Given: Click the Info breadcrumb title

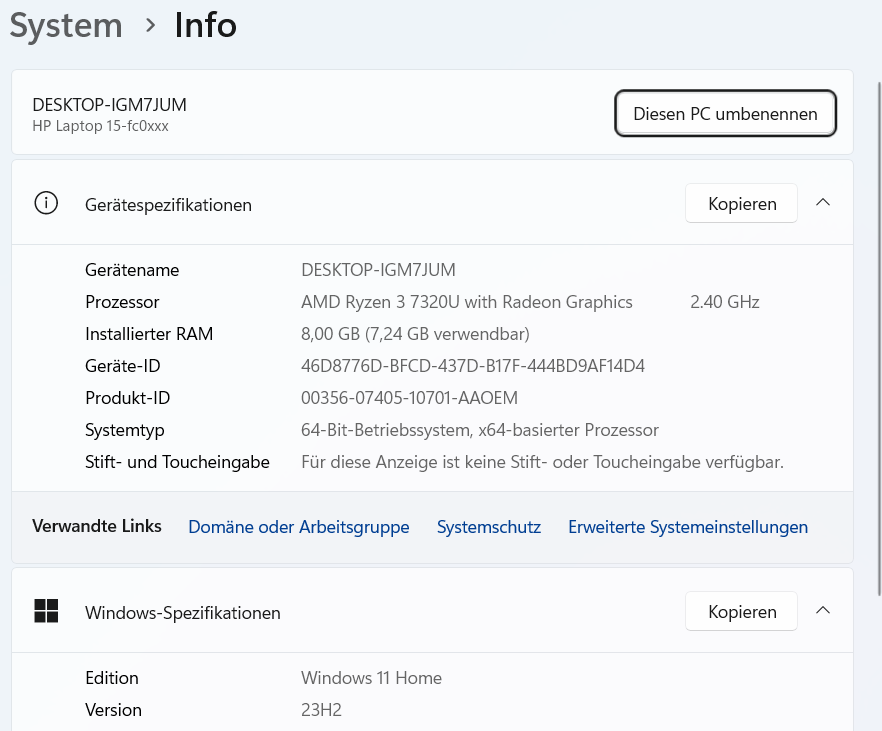Looking at the screenshot, I should (205, 25).
